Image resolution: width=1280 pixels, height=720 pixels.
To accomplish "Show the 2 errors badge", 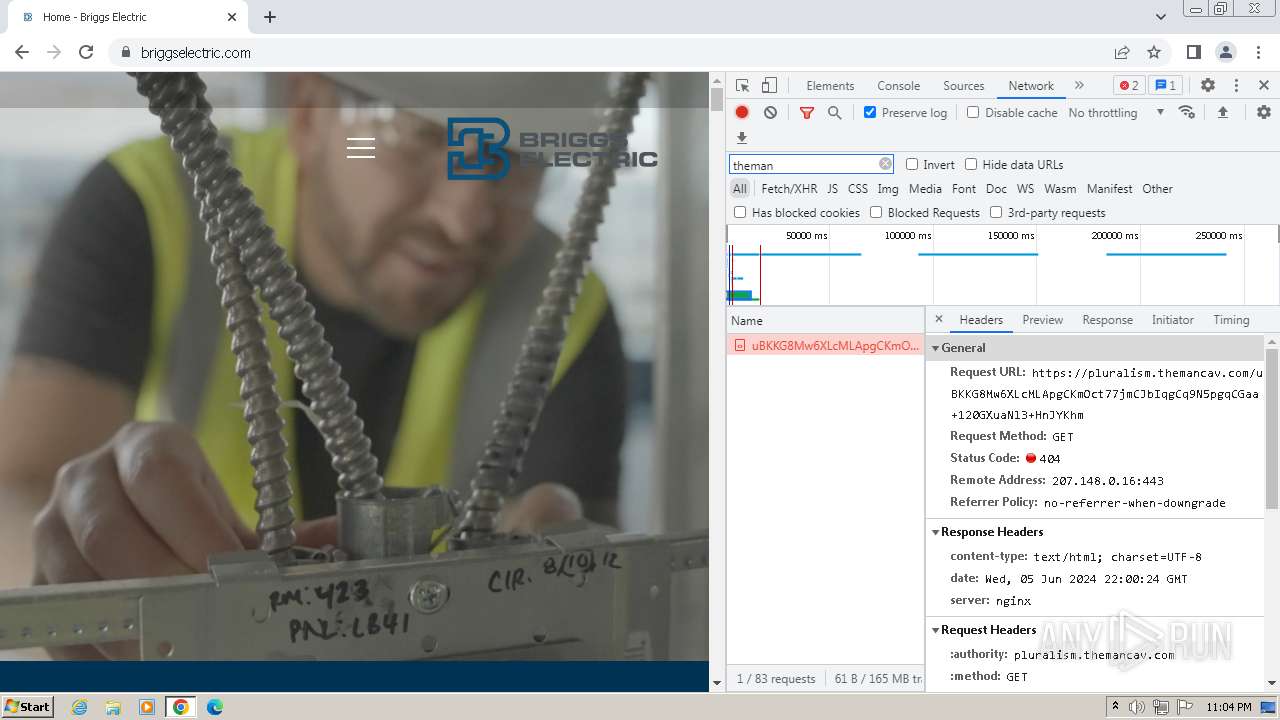I will tap(1129, 86).
